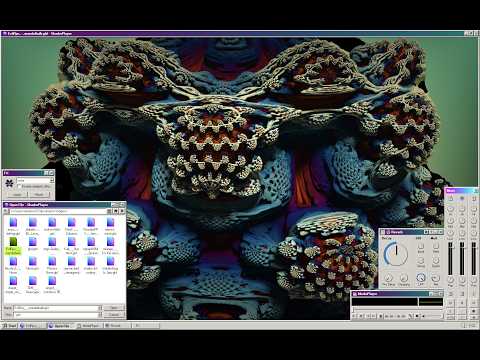The width and height of the screenshot is (480, 360).
Task: Click the Name field in OpenFile dialog
Action: point(56,308)
